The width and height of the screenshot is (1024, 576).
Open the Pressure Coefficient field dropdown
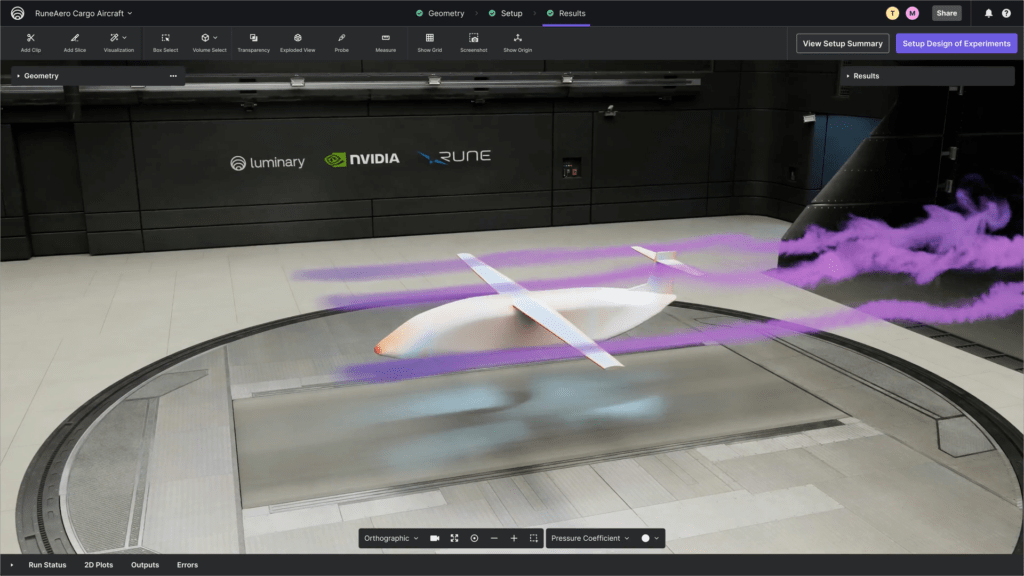pyautogui.click(x=590, y=538)
